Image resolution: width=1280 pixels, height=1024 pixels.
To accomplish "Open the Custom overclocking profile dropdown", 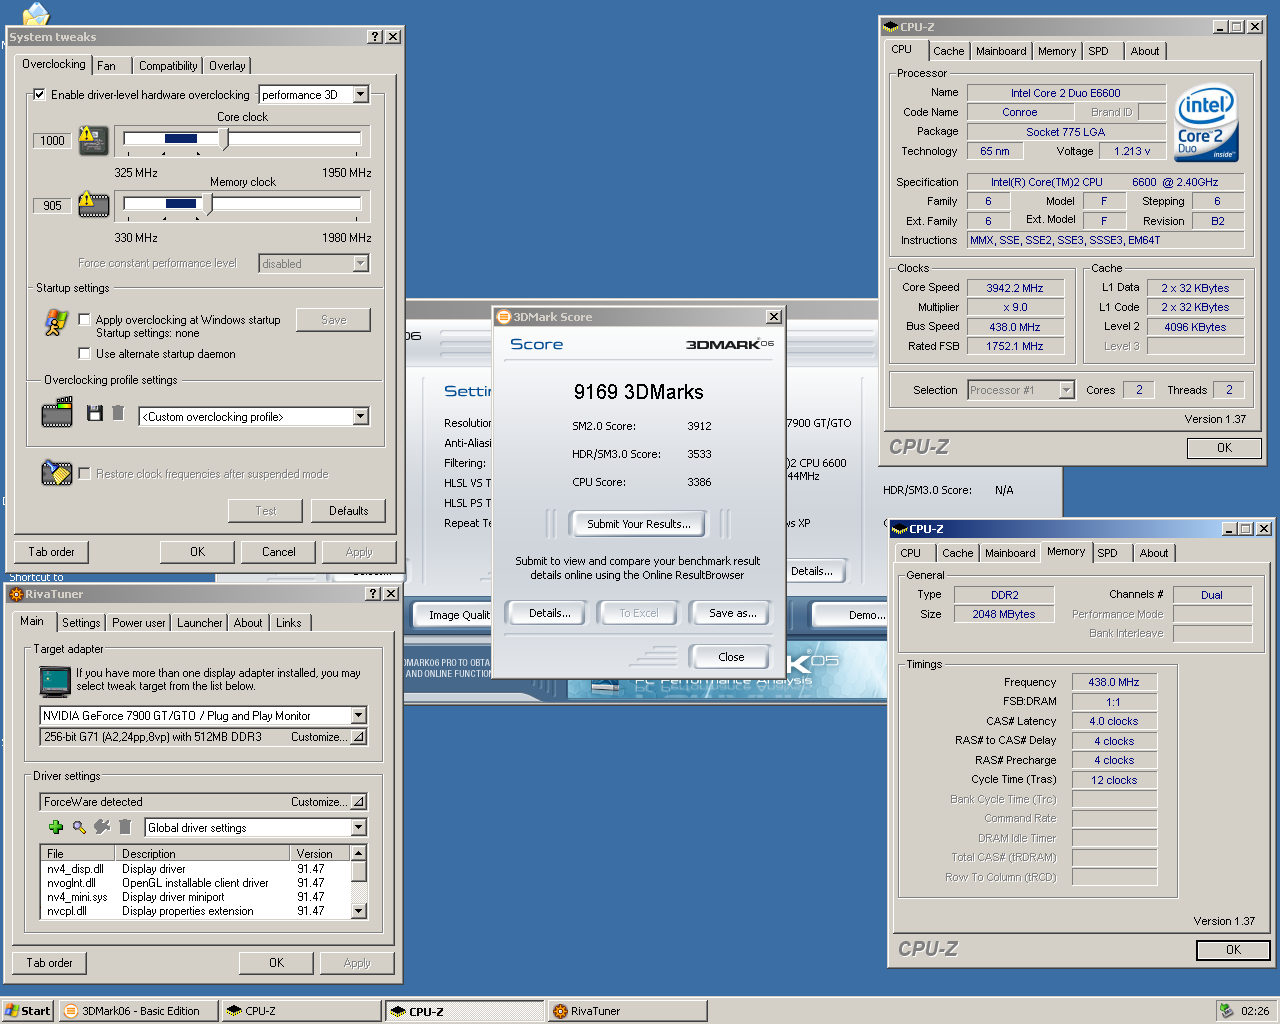I will (361, 416).
